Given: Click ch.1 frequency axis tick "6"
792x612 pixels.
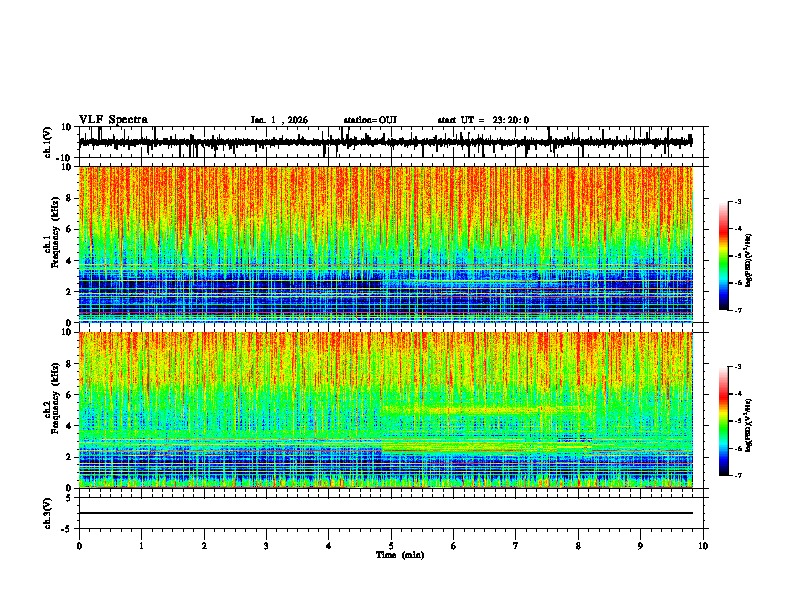Looking at the screenshot, I should (69, 229).
